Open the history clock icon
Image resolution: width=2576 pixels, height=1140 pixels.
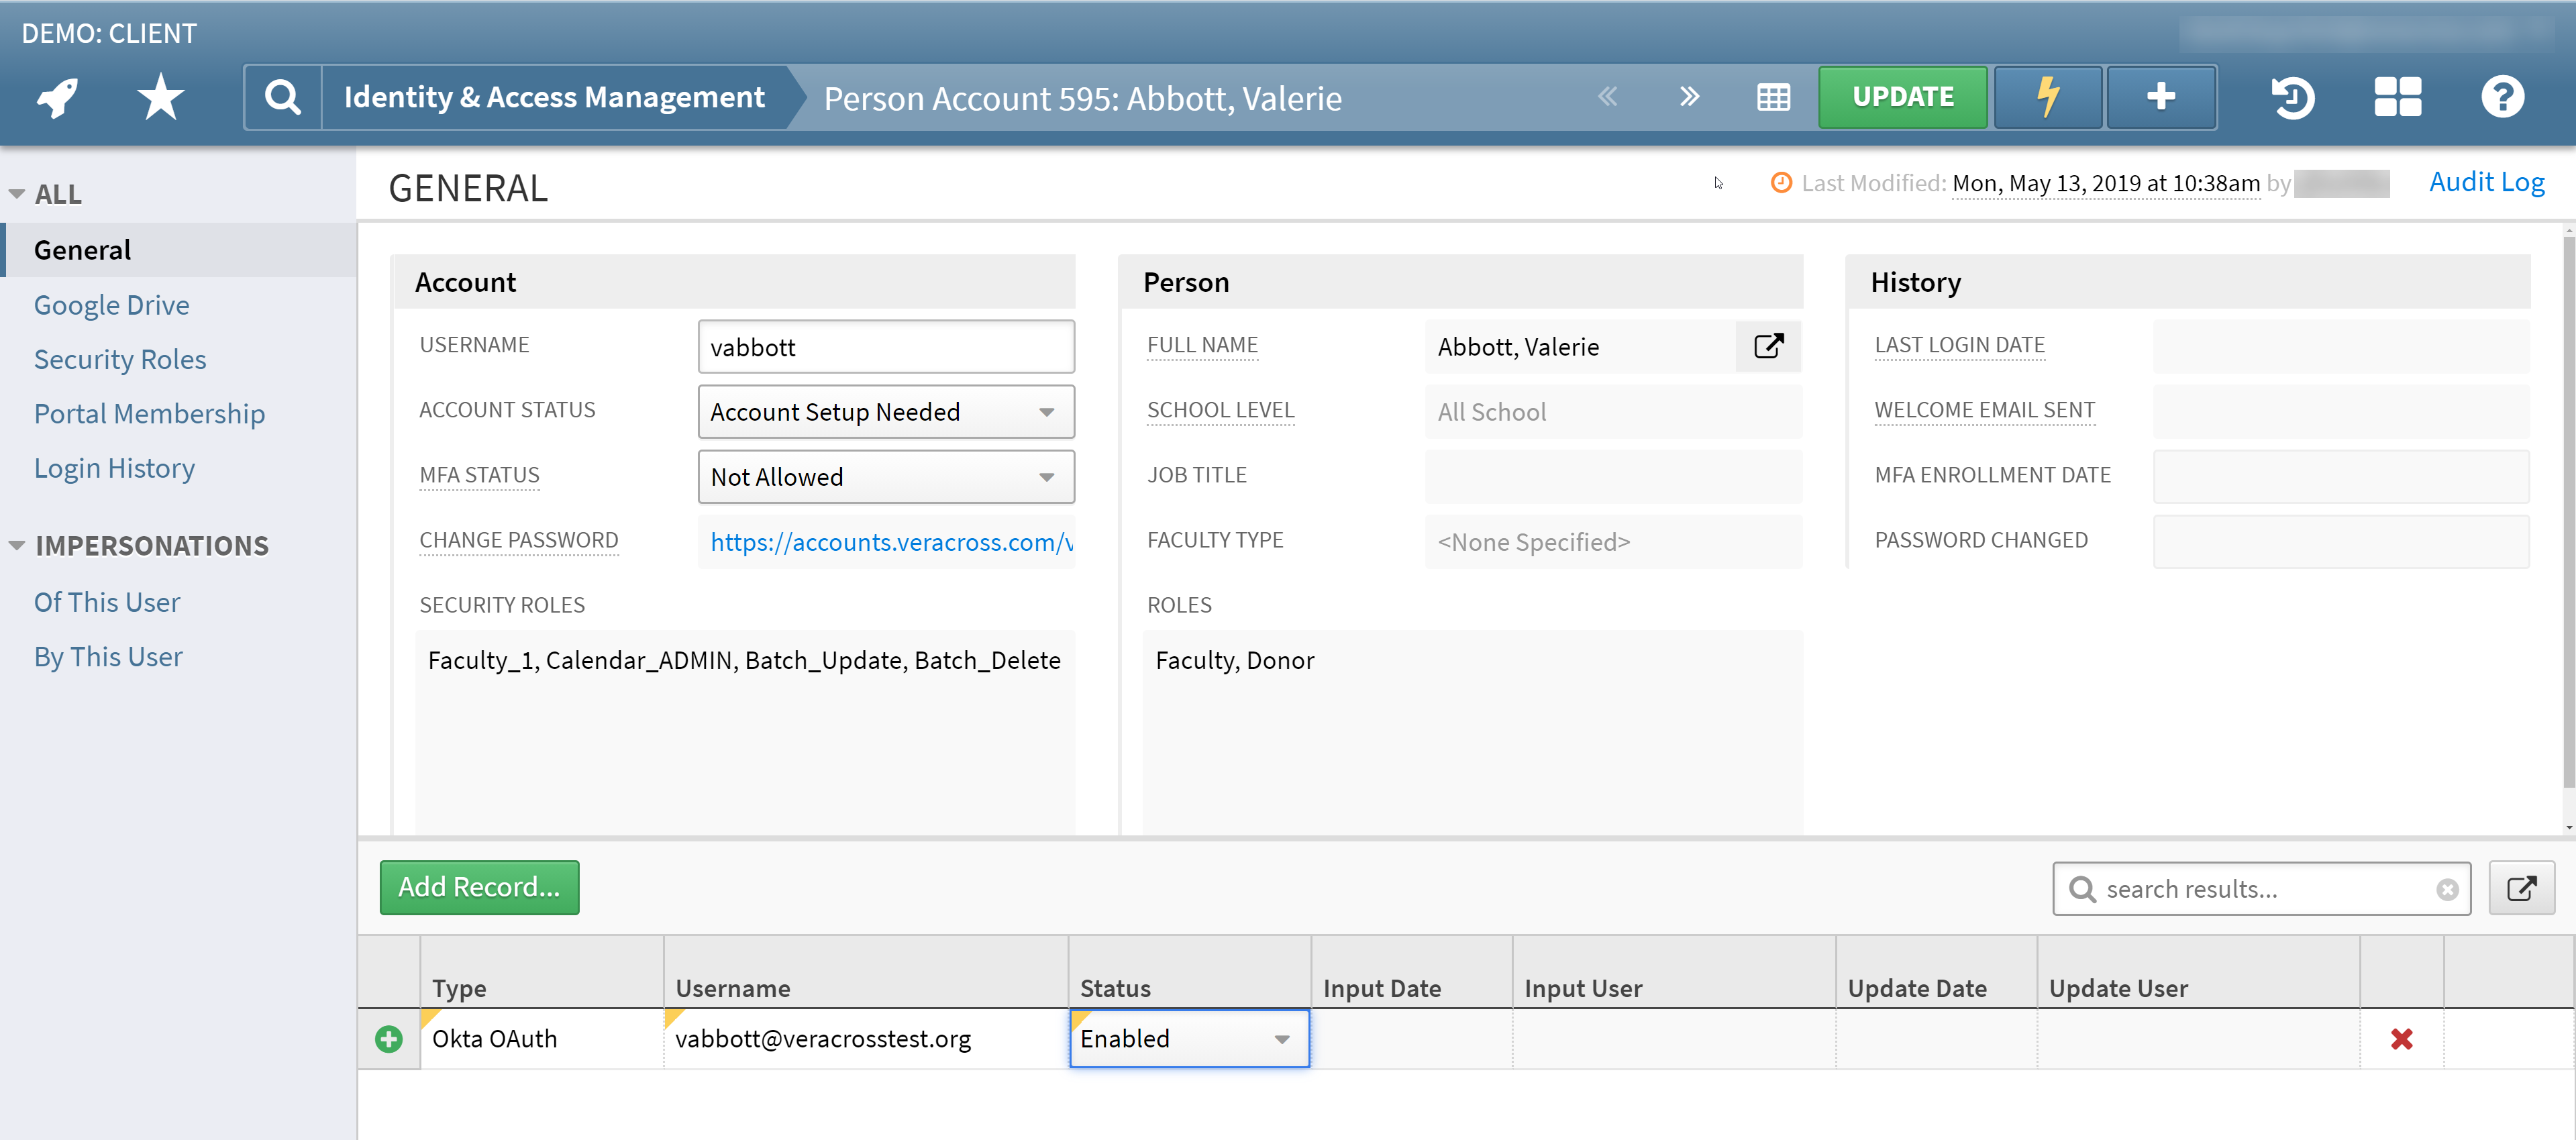pos(2293,96)
